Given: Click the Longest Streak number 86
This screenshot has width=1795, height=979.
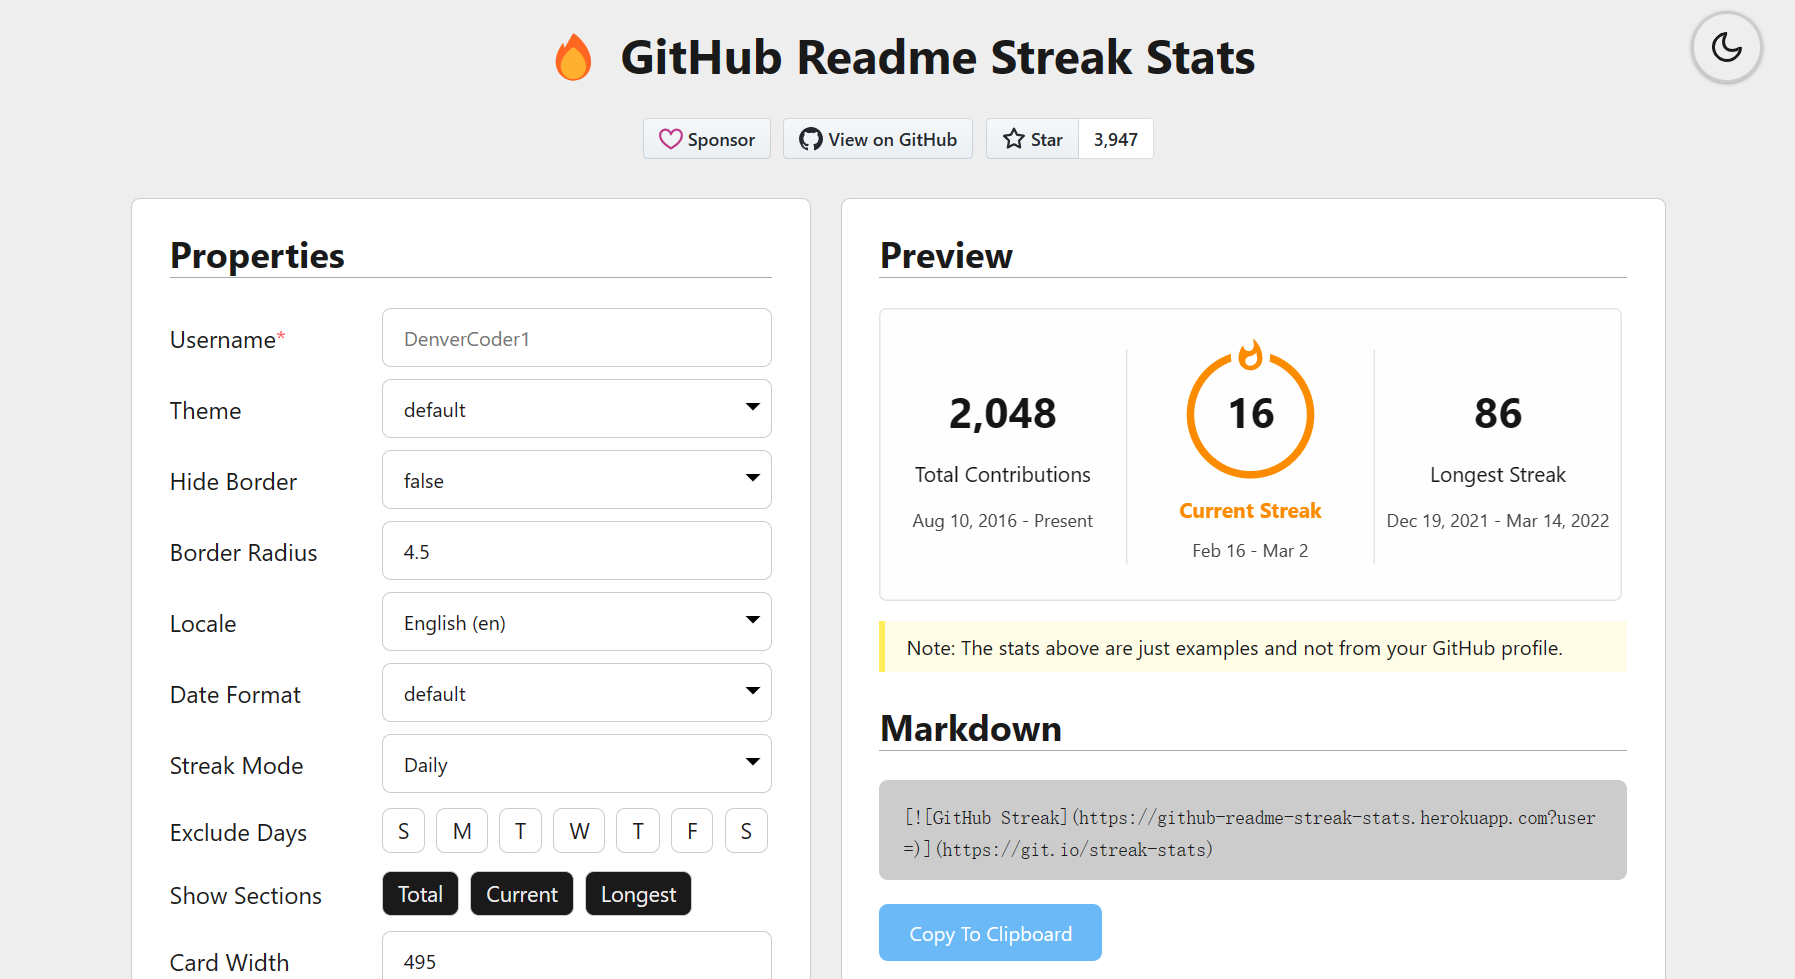Looking at the screenshot, I should point(1498,413).
